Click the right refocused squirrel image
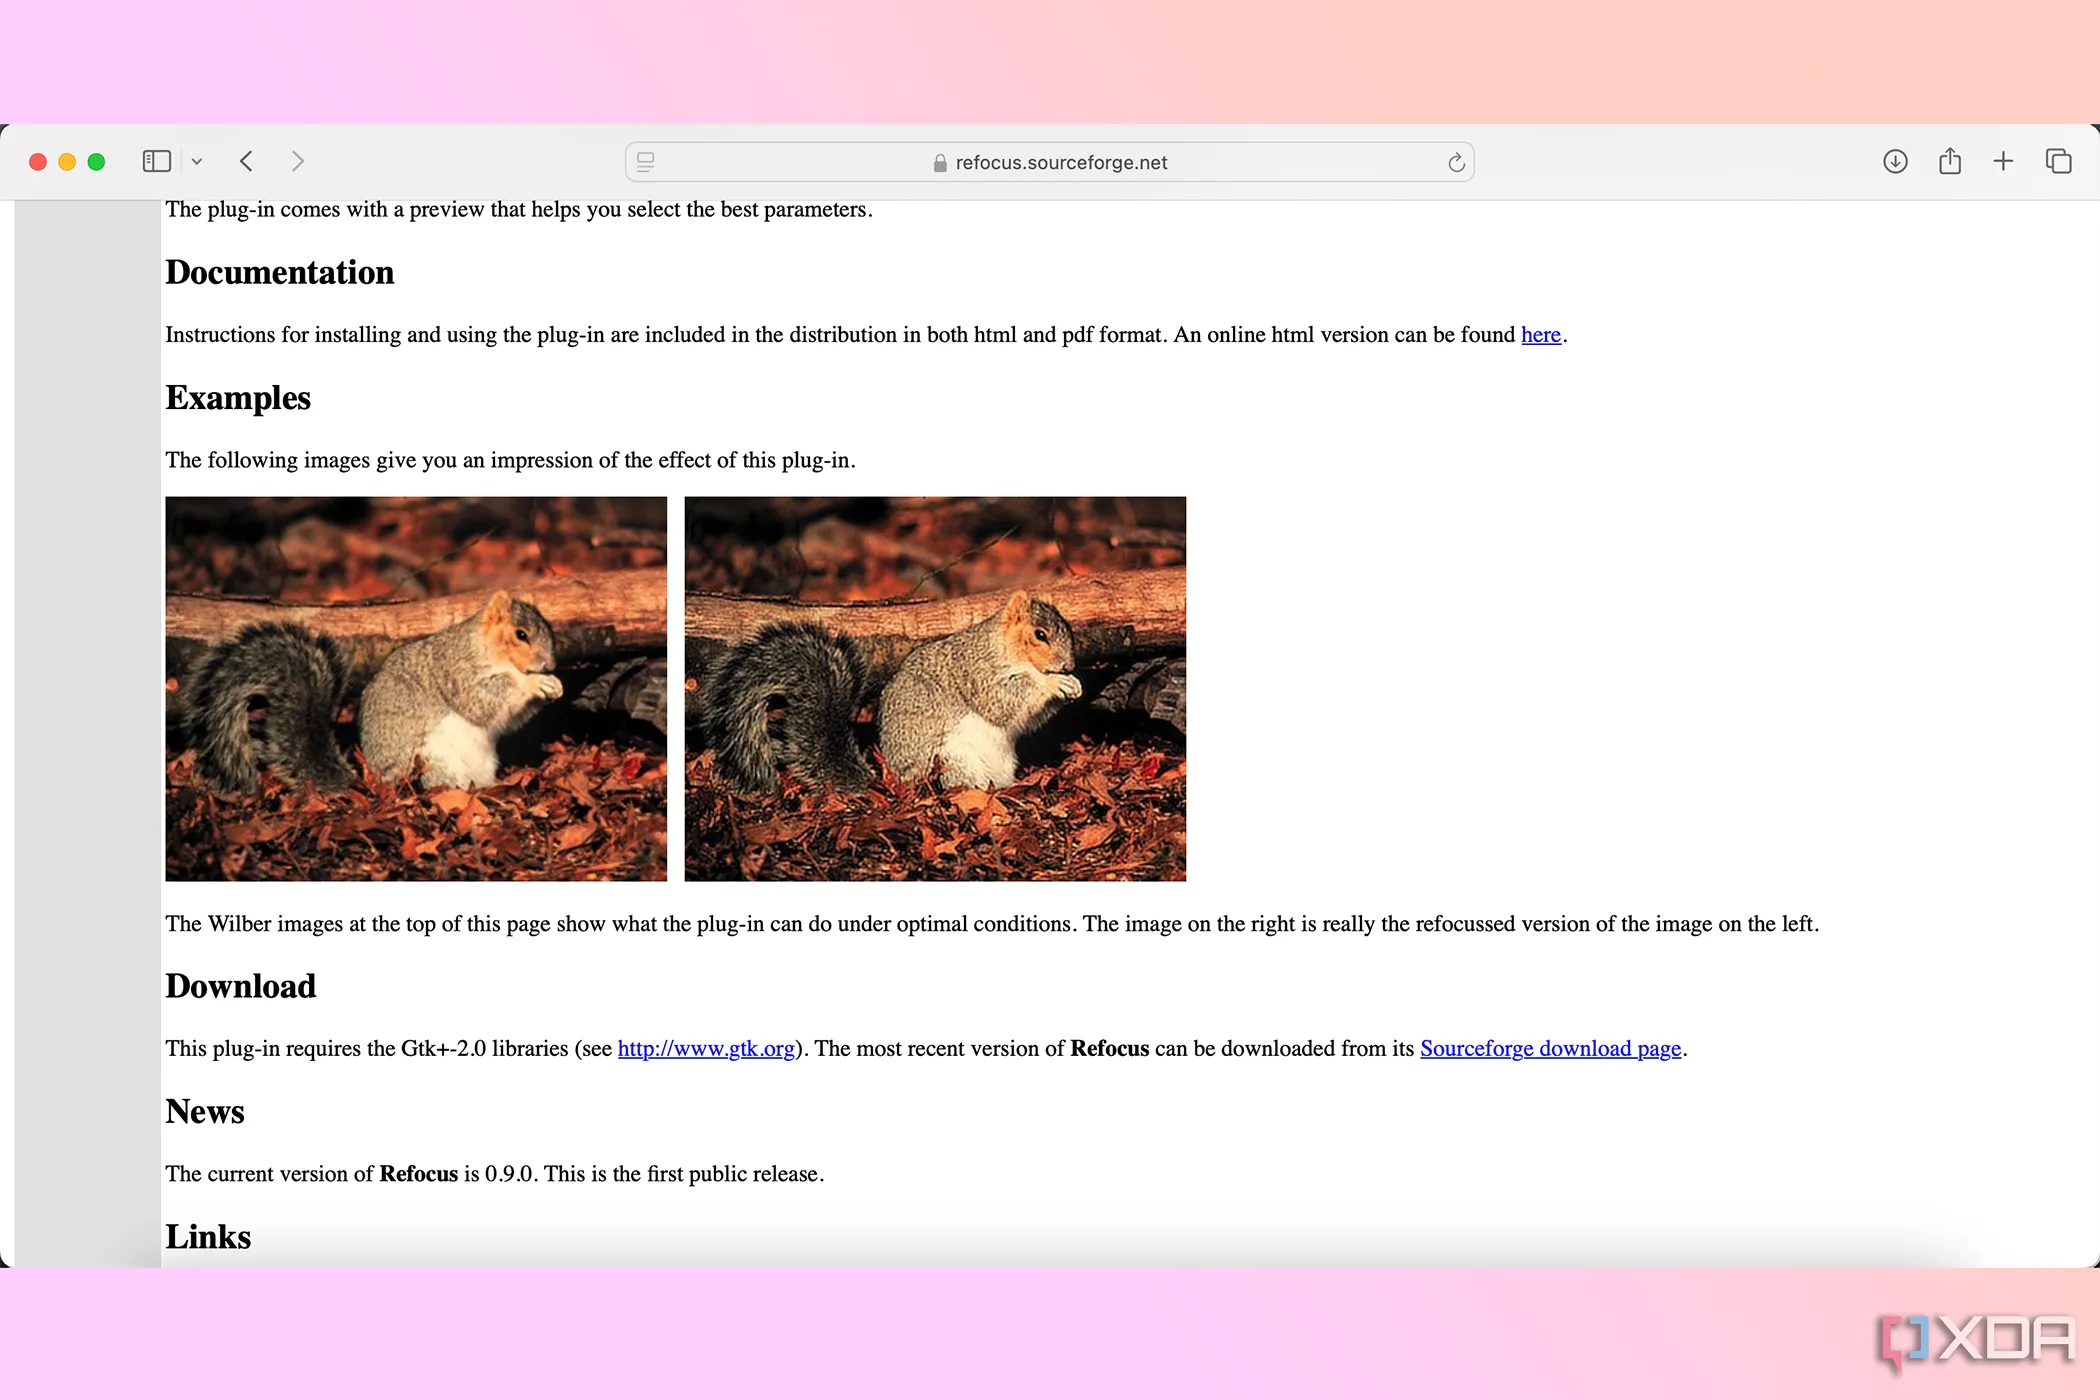Screen dimensions: 2100x1400 935,689
